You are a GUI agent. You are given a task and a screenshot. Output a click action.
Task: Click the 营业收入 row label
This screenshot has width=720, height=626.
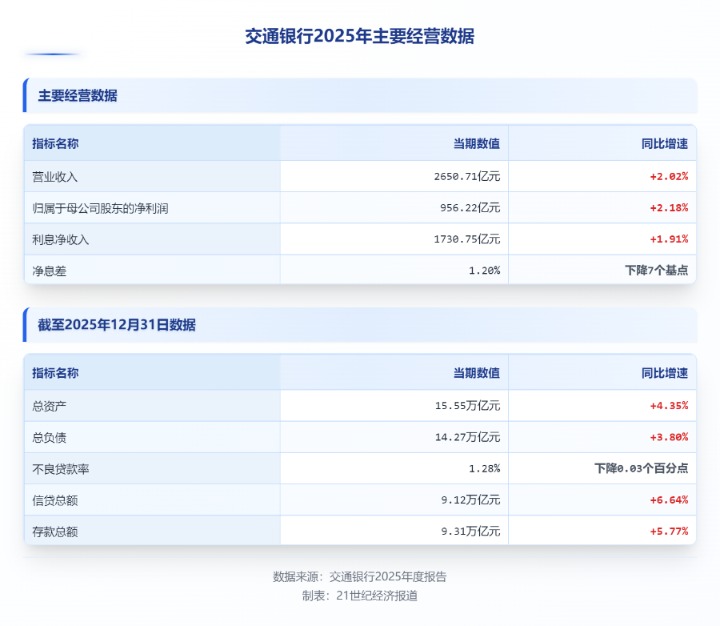click(x=55, y=177)
